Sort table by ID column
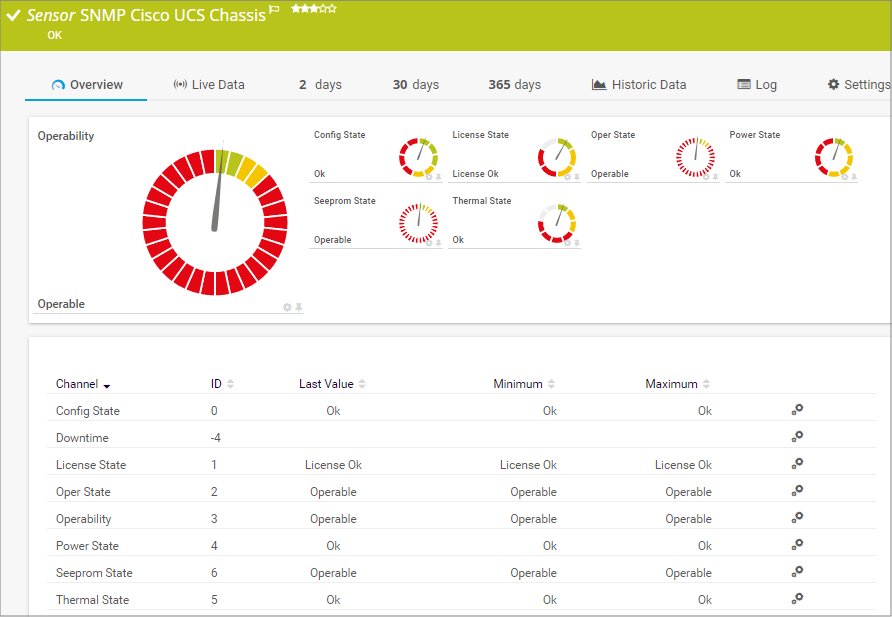 point(222,384)
